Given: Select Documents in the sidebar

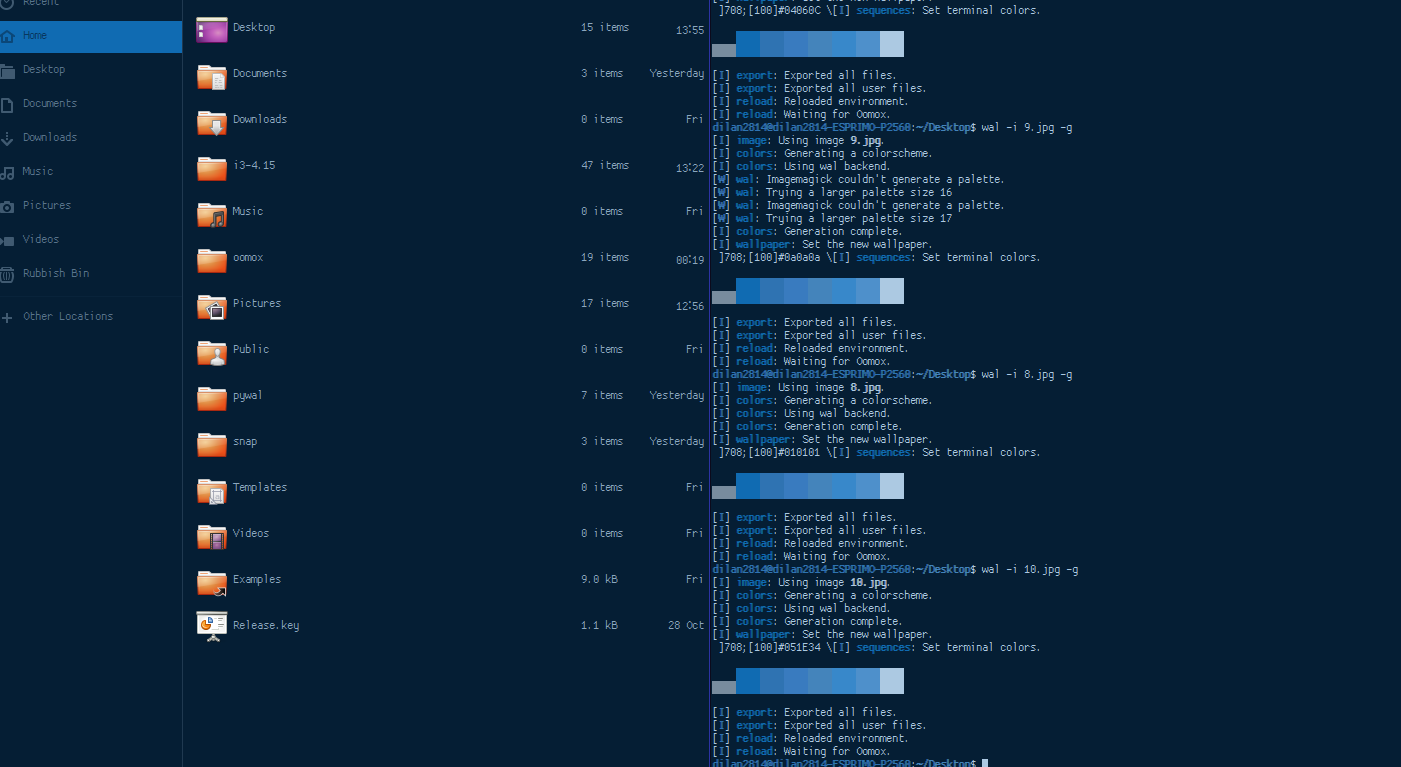Looking at the screenshot, I should [x=50, y=103].
